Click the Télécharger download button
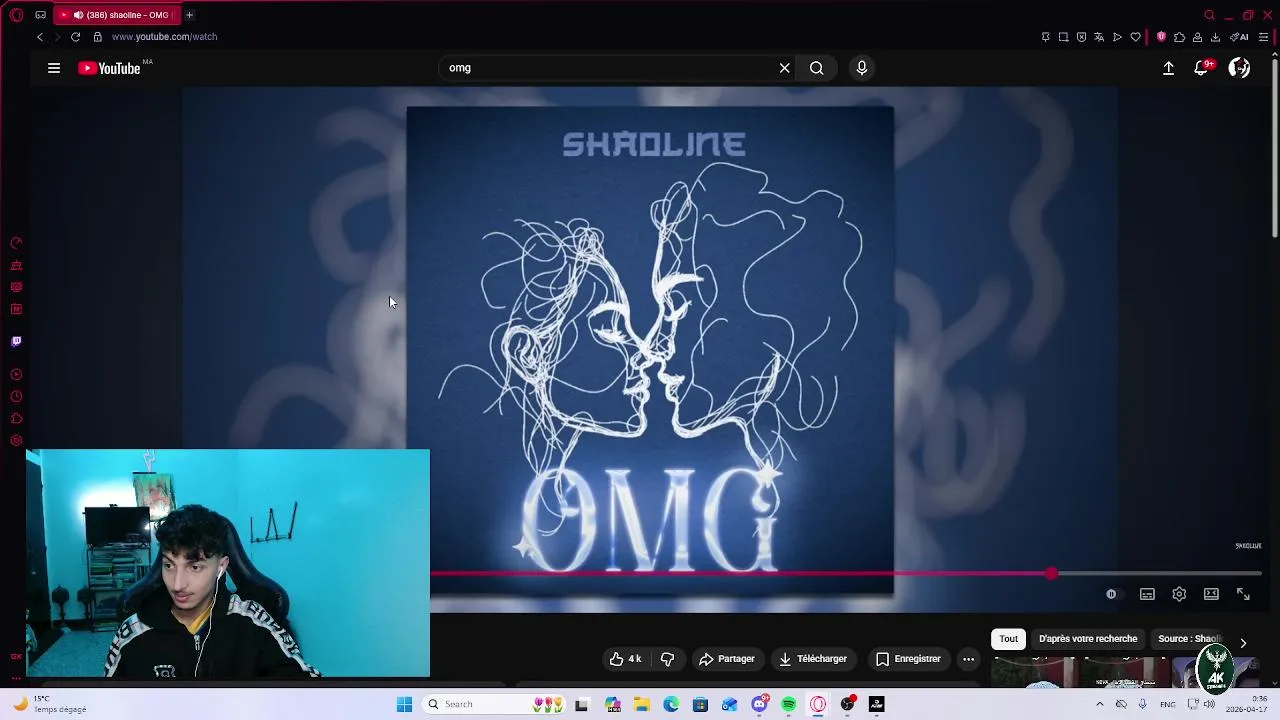 (x=813, y=659)
